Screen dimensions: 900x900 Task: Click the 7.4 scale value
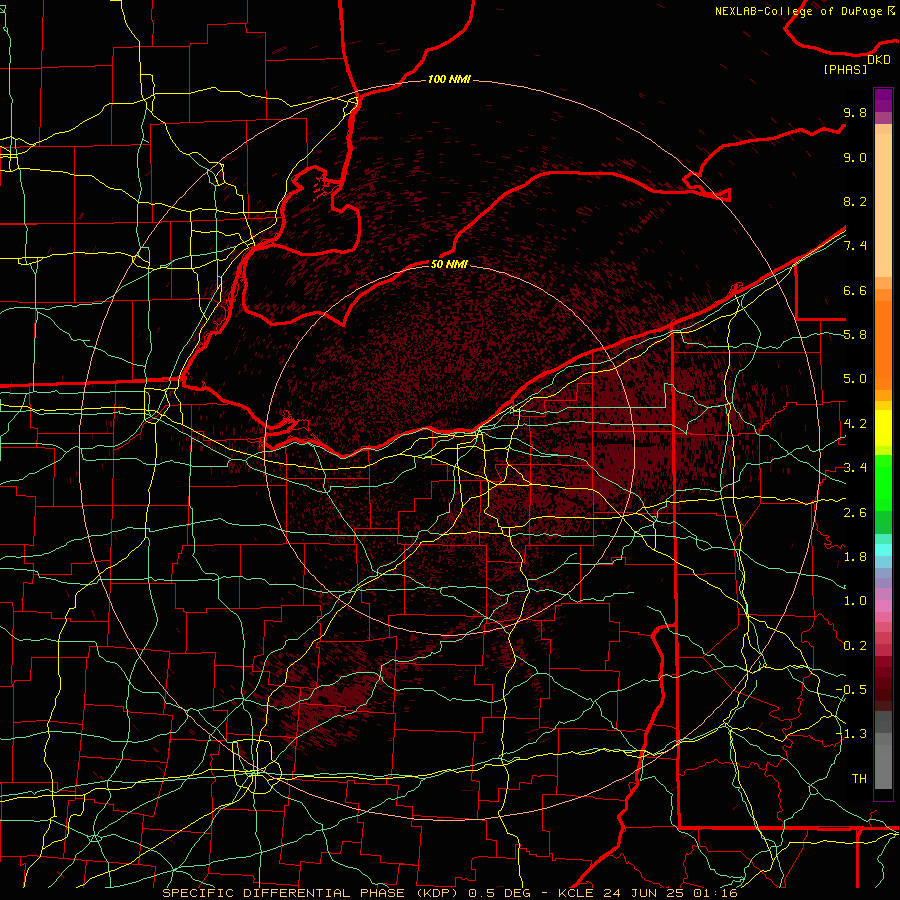pyautogui.click(x=855, y=246)
